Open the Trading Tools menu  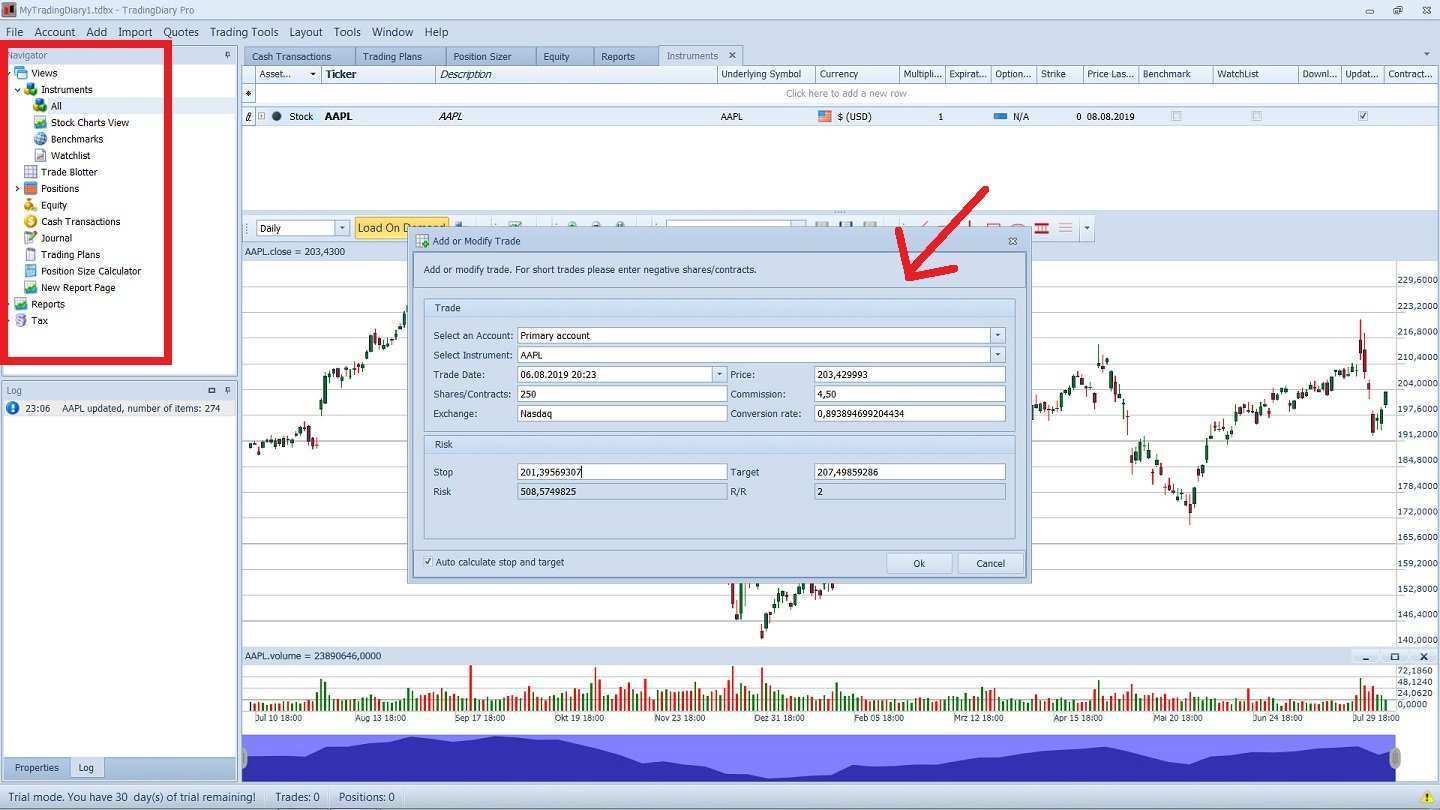tap(244, 32)
